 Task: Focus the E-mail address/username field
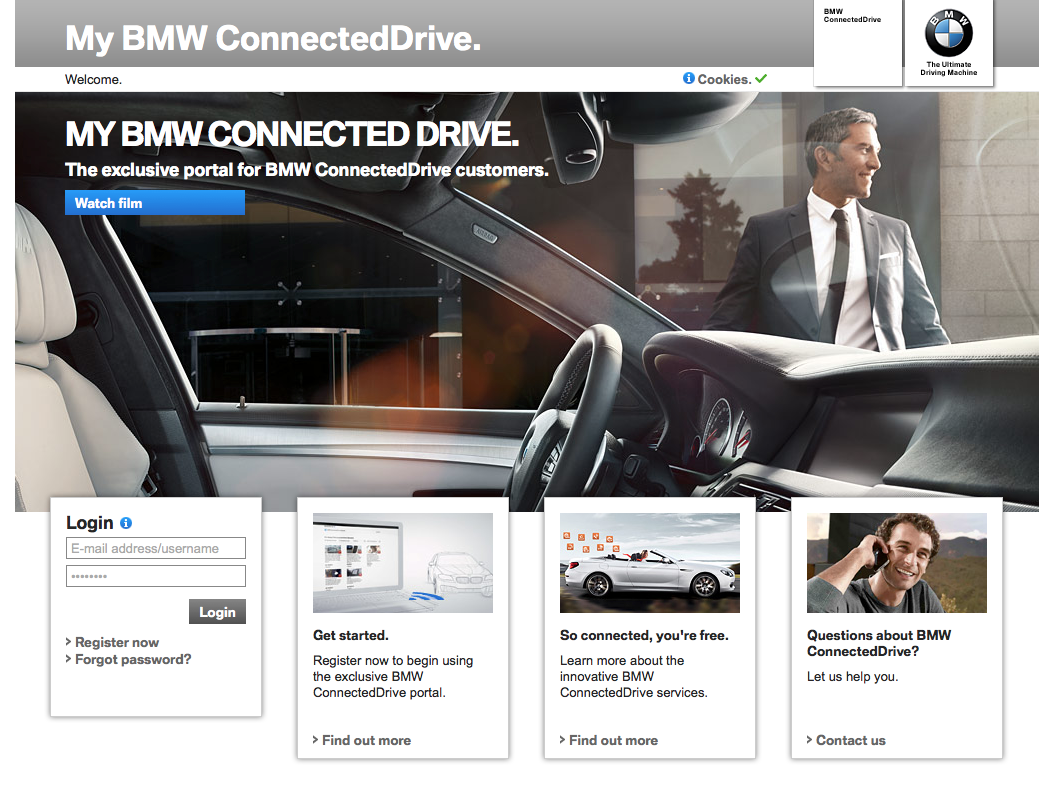click(x=156, y=548)
